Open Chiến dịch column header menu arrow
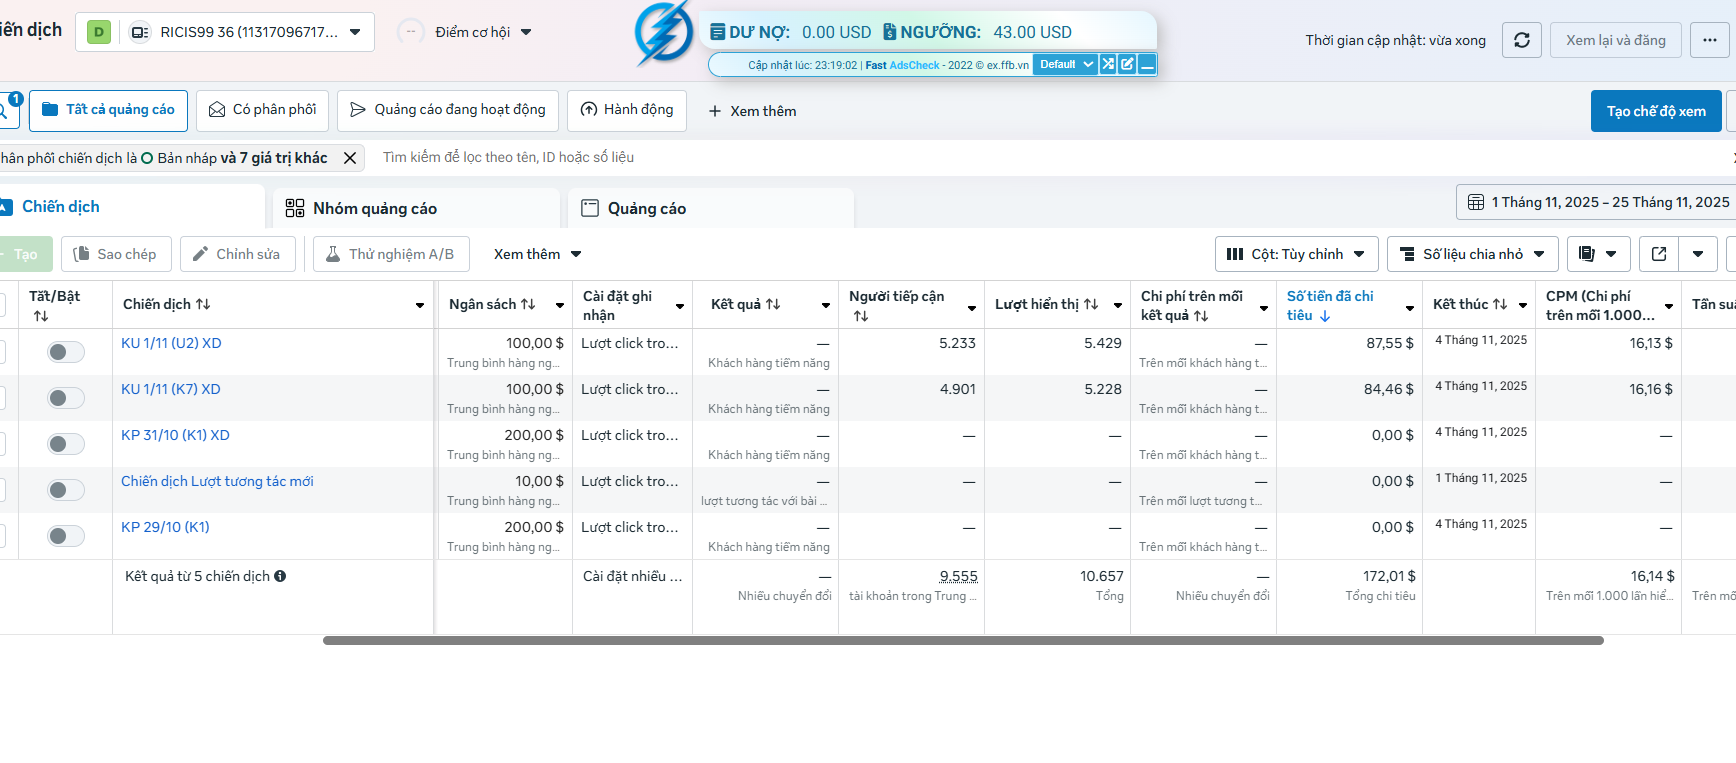Viewport: 1736px width, 763px height. [x=420, y=305]
